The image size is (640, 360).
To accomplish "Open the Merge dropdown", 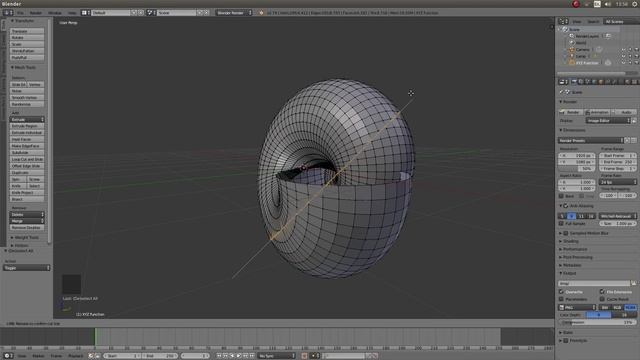I will 27,221.
